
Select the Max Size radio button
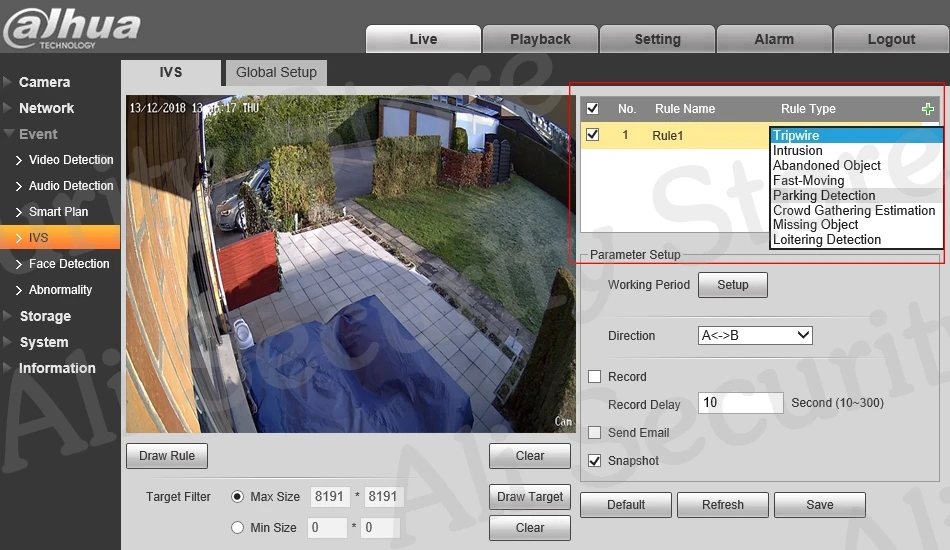(x=238, y=497)
